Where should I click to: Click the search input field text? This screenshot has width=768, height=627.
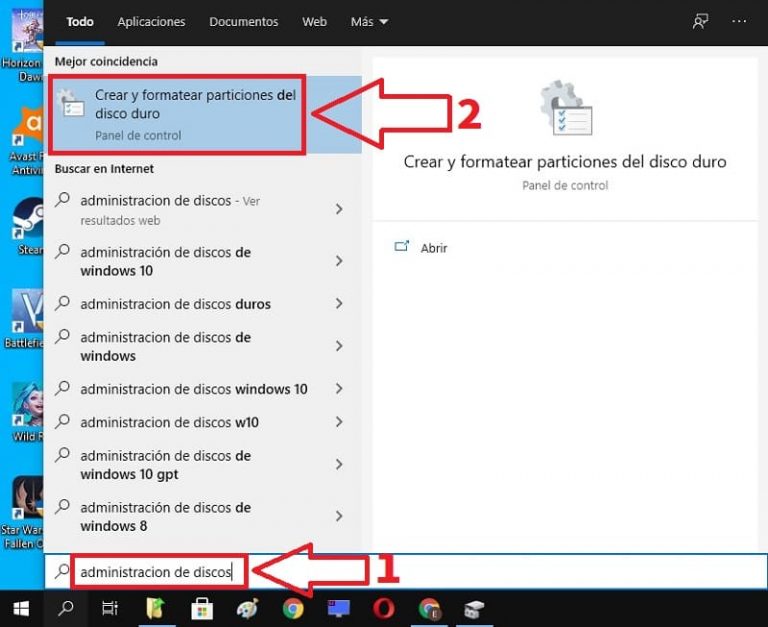point(156,572)
